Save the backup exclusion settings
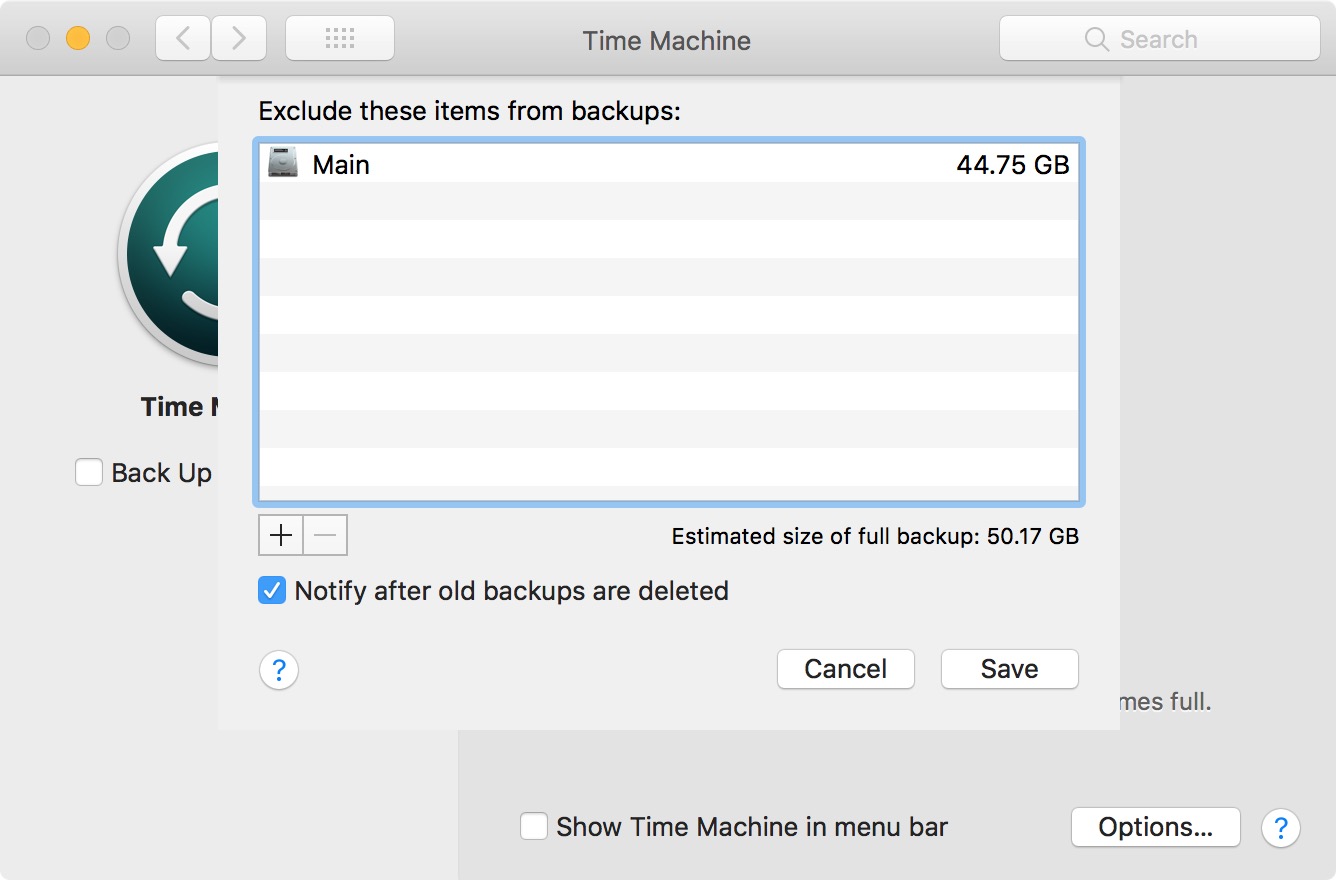The image size is (1336, 880). click(1010, 669)
